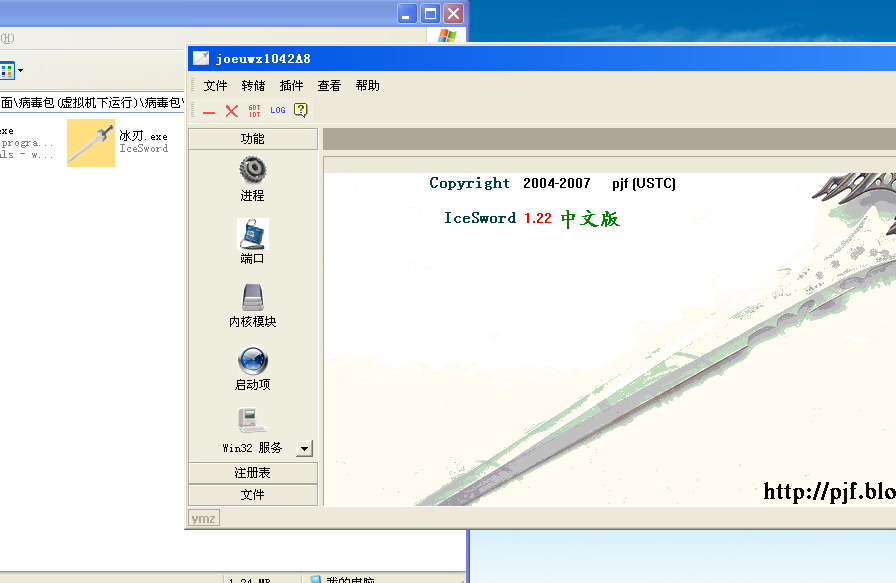Viewport: 896px width, 583px height.
Task: Open the 插件 (Plugins) menu
Action: 291,86
